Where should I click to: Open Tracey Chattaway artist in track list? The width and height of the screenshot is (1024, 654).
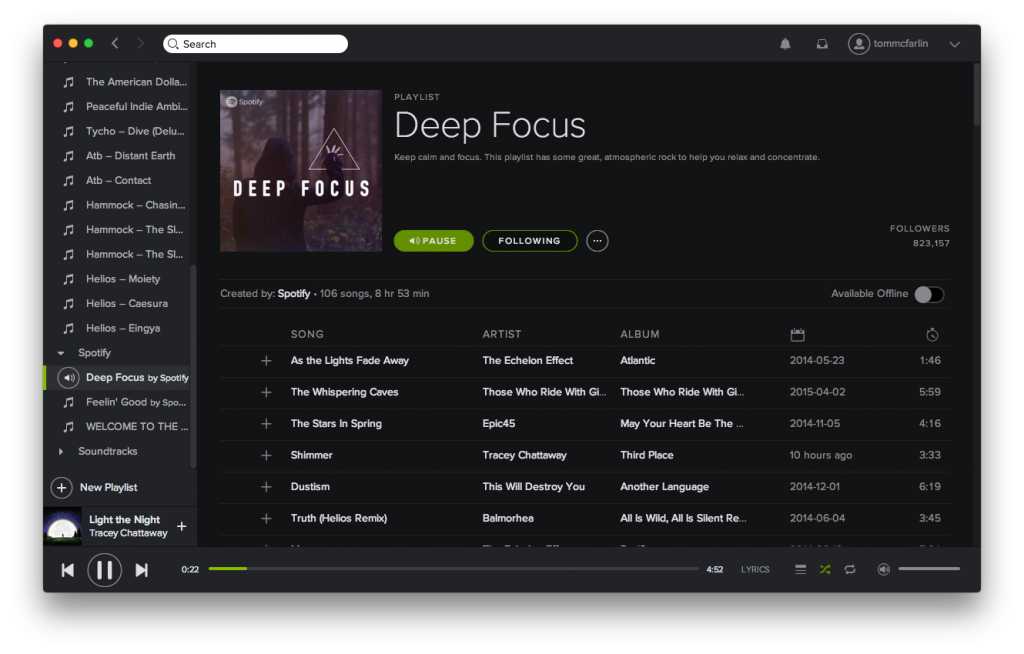click(524, 455)
